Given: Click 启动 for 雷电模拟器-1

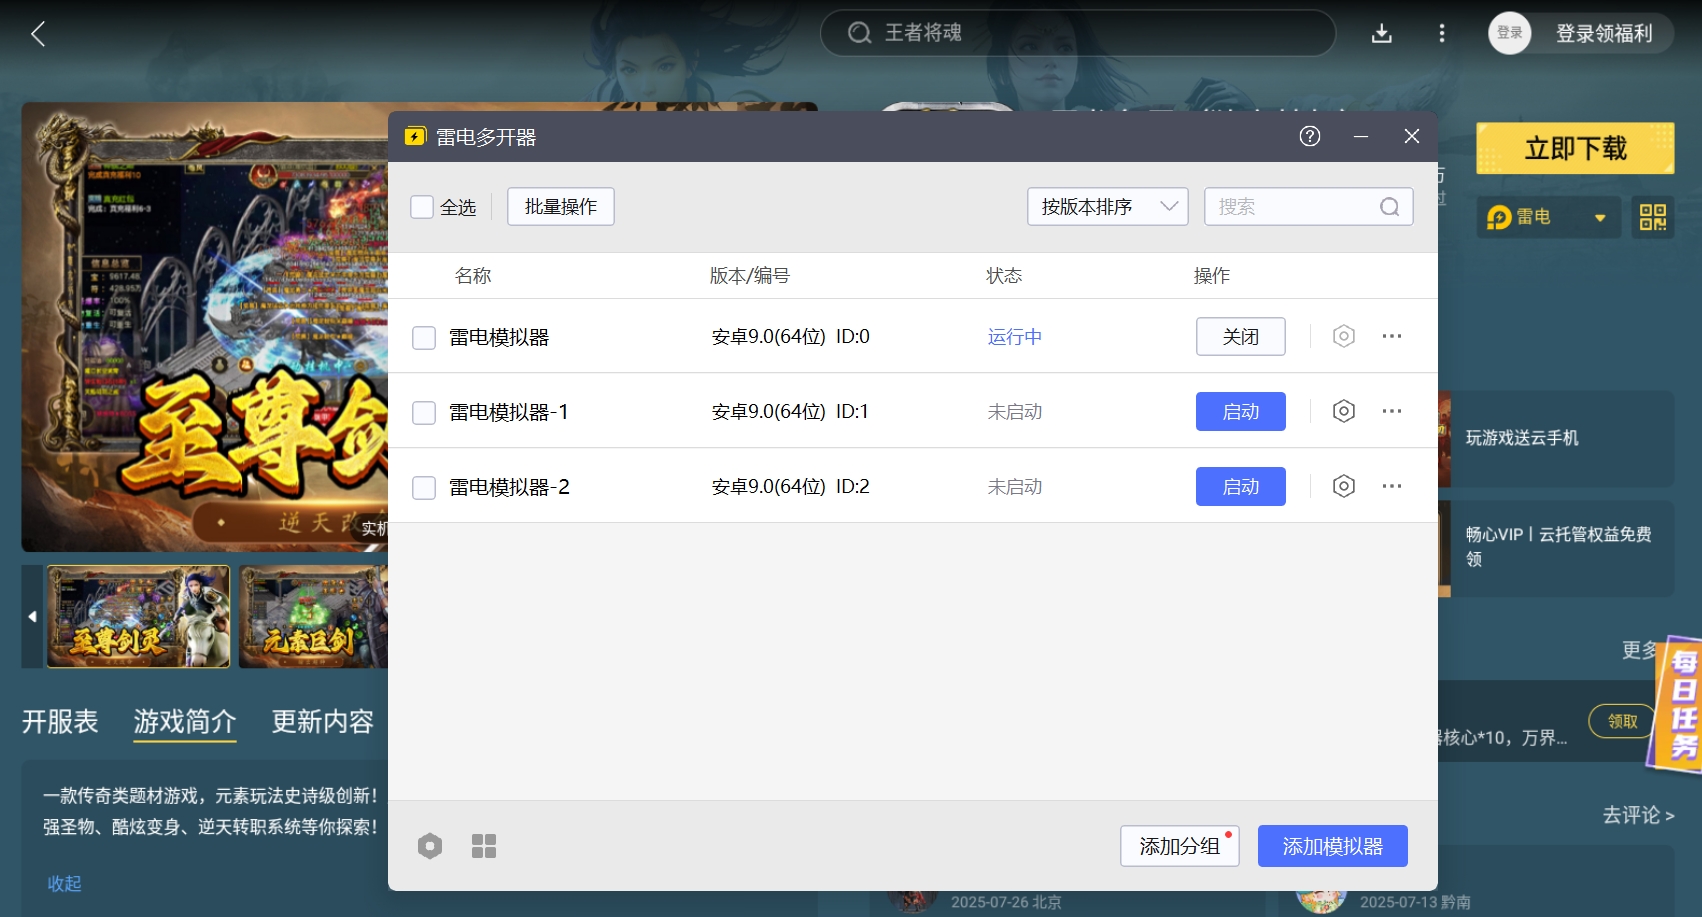Looking at the screenshot, I should [1241, 411].
